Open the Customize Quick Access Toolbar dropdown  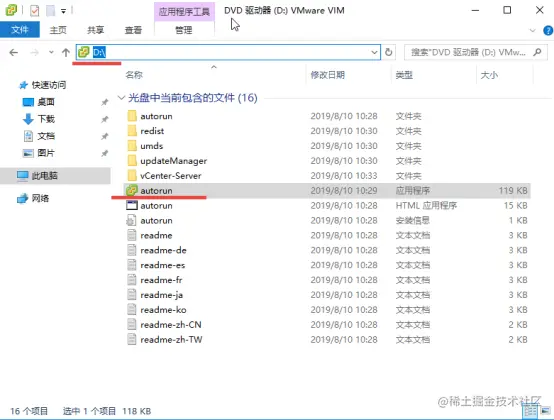pyautogui.click(x=63, y=11)
